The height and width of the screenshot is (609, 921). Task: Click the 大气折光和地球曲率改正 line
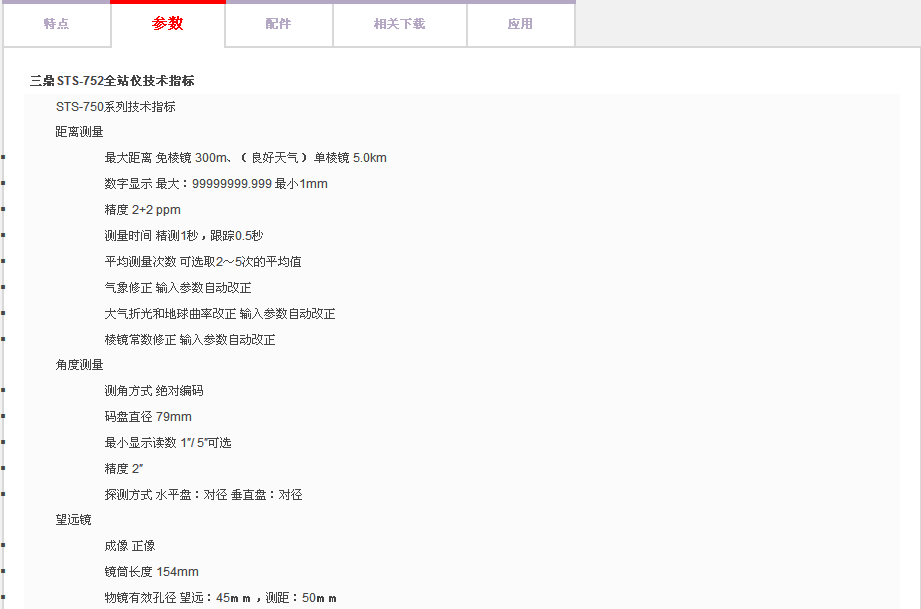pyautogui.click(x=220, y=314)
